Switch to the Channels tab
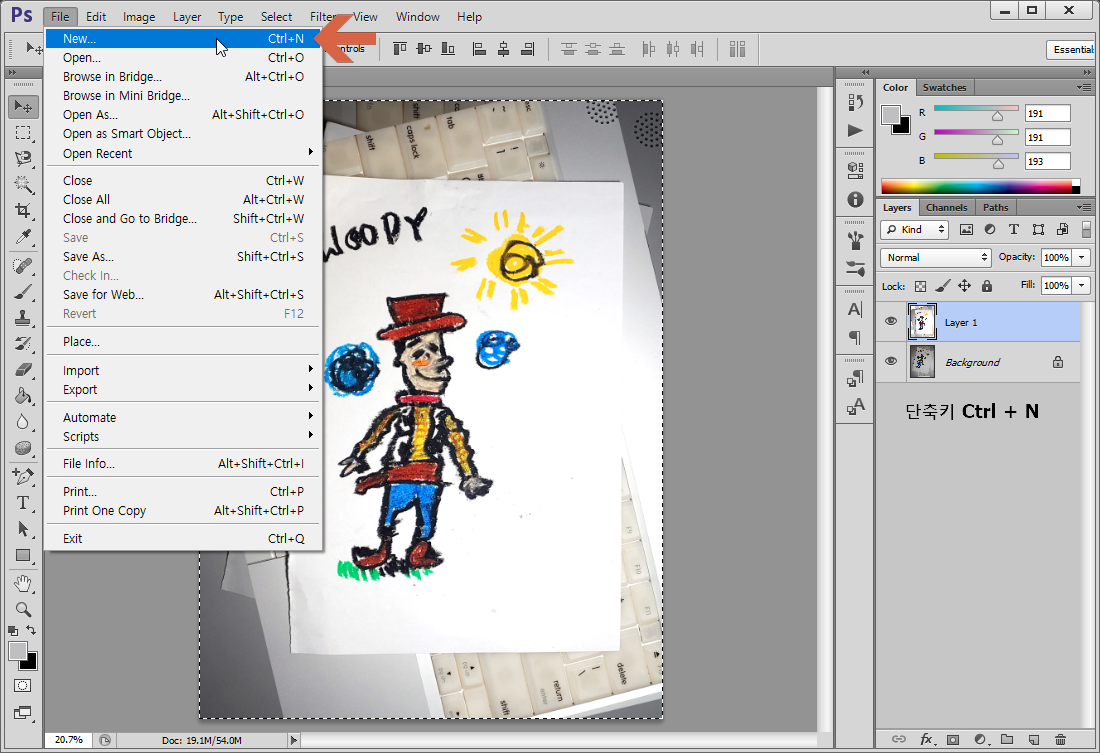This screenshot has height=753, width=1100. [946, 208]
